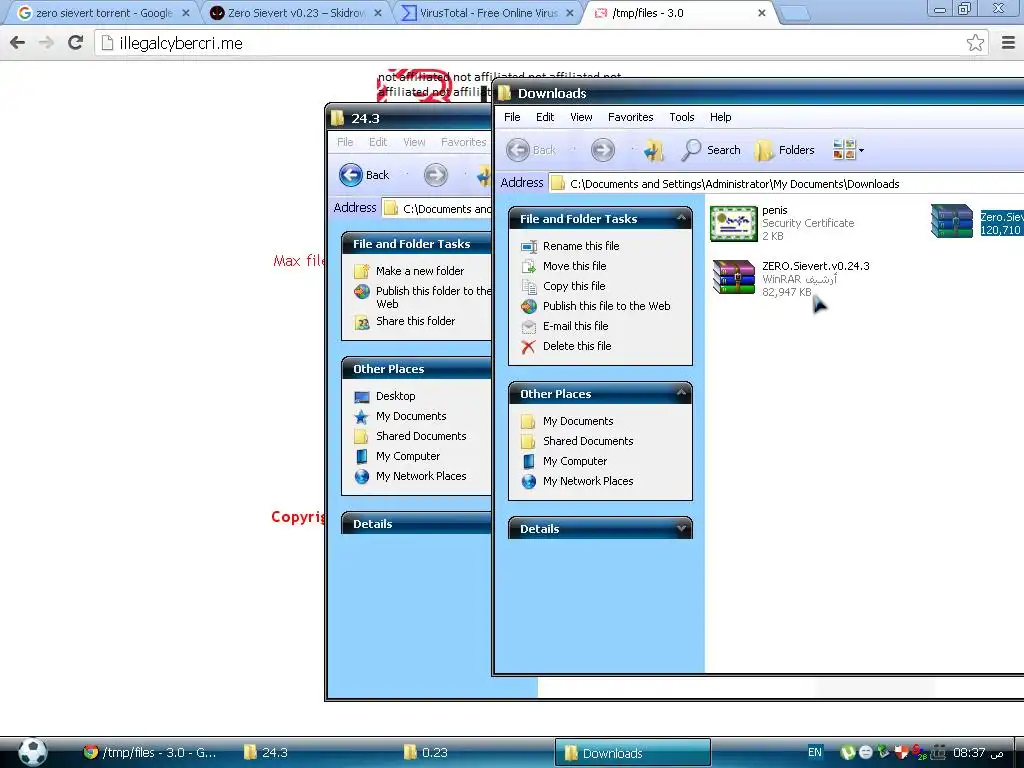Click the Up folder icon in Downloads toolbar

pos(654,150)
